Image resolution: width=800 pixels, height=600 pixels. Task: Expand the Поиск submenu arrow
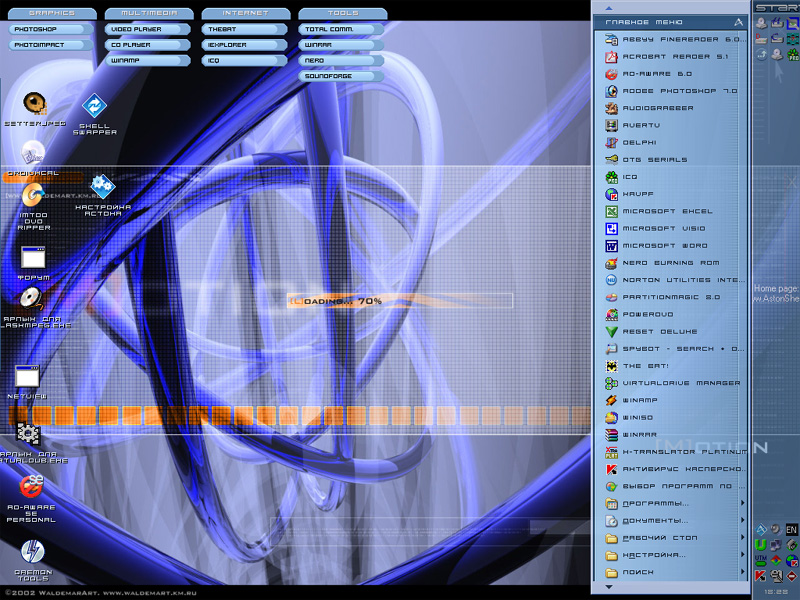click(742, 572)
